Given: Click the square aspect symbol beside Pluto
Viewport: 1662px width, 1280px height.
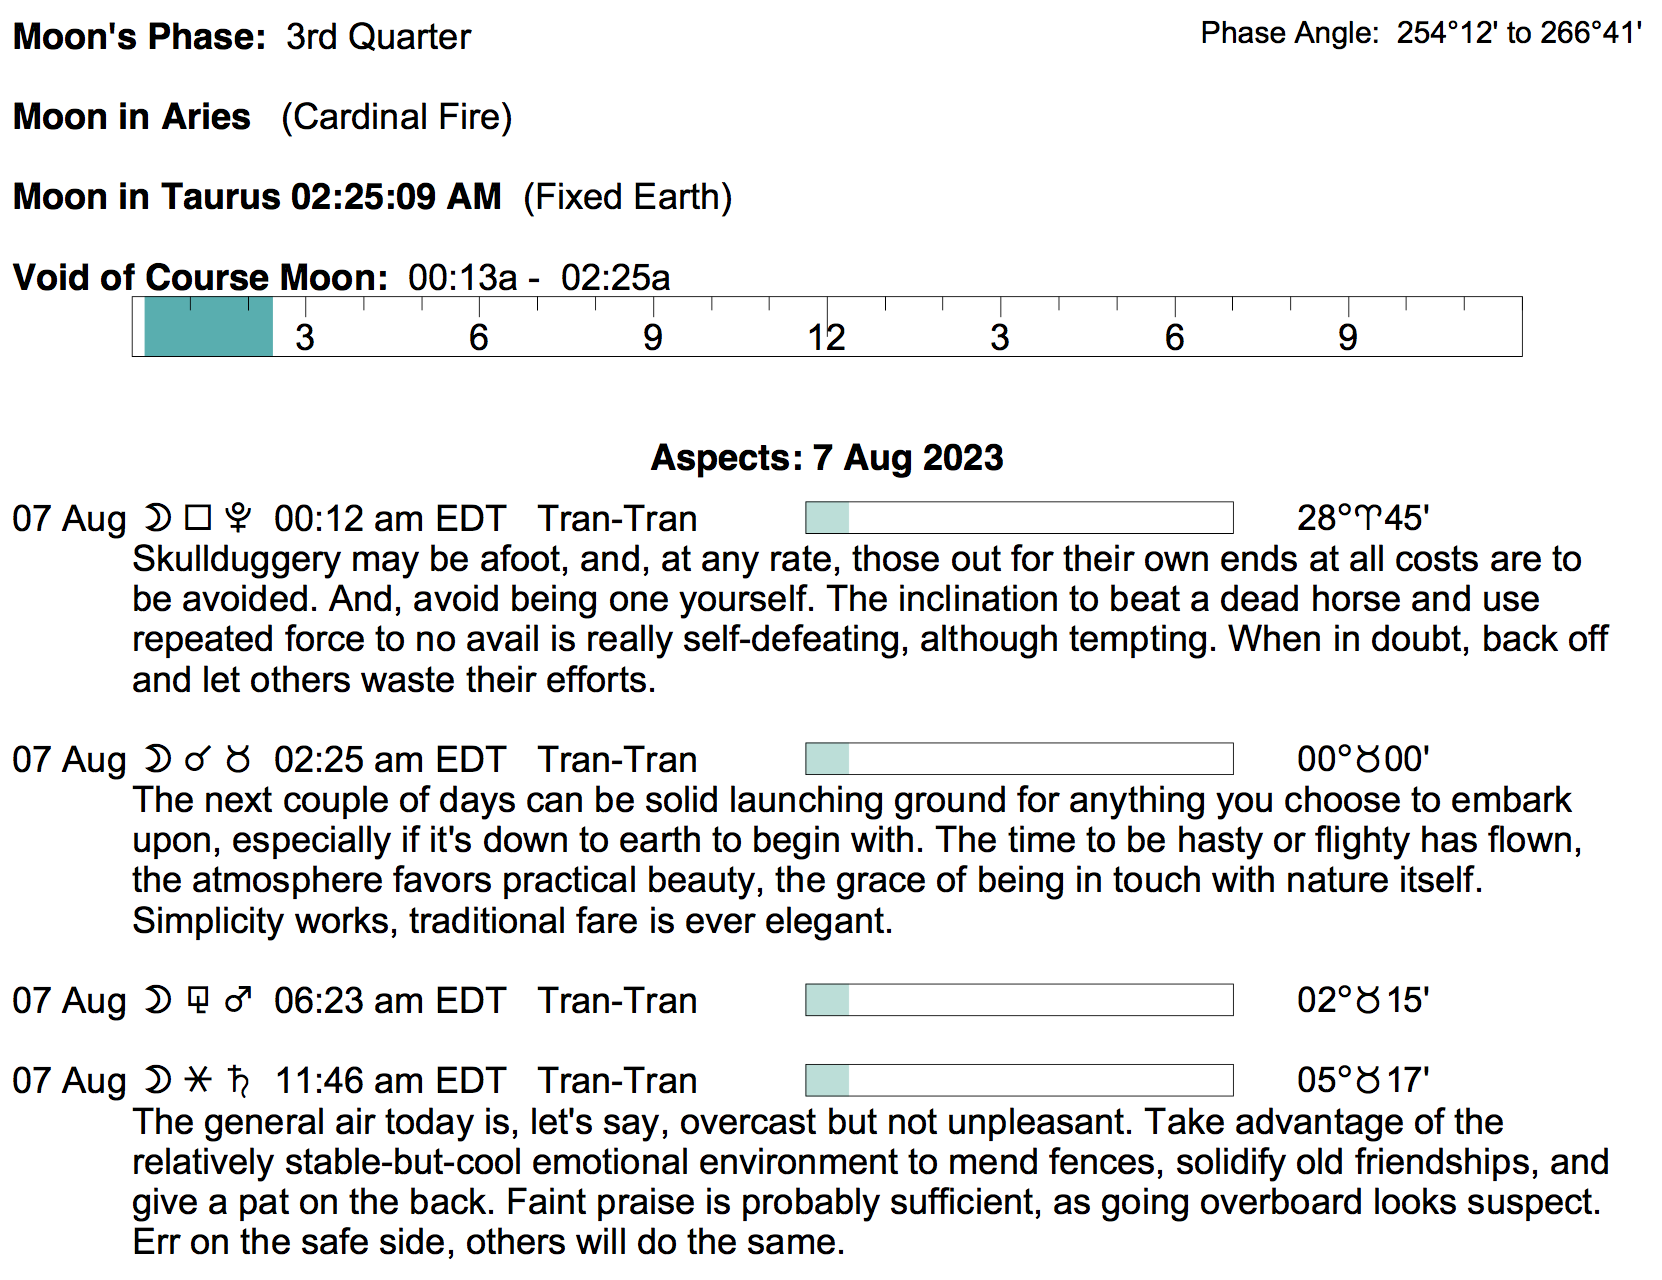Looking at the screenshot, I should tap(198, 518).
